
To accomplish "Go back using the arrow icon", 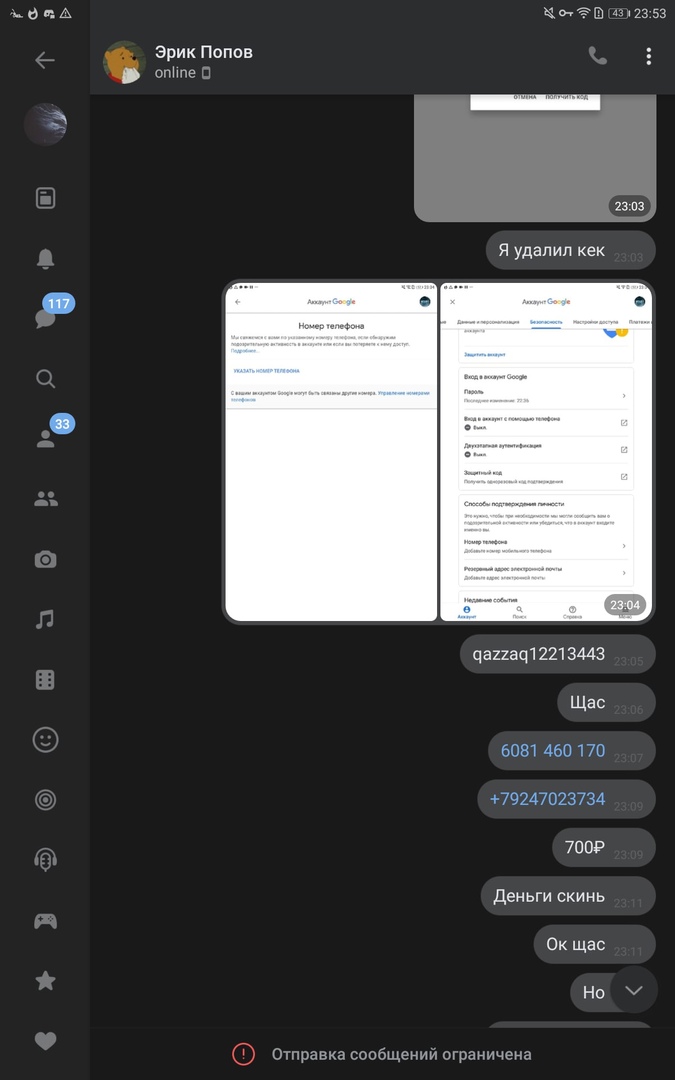I will [x=45, y=61].
